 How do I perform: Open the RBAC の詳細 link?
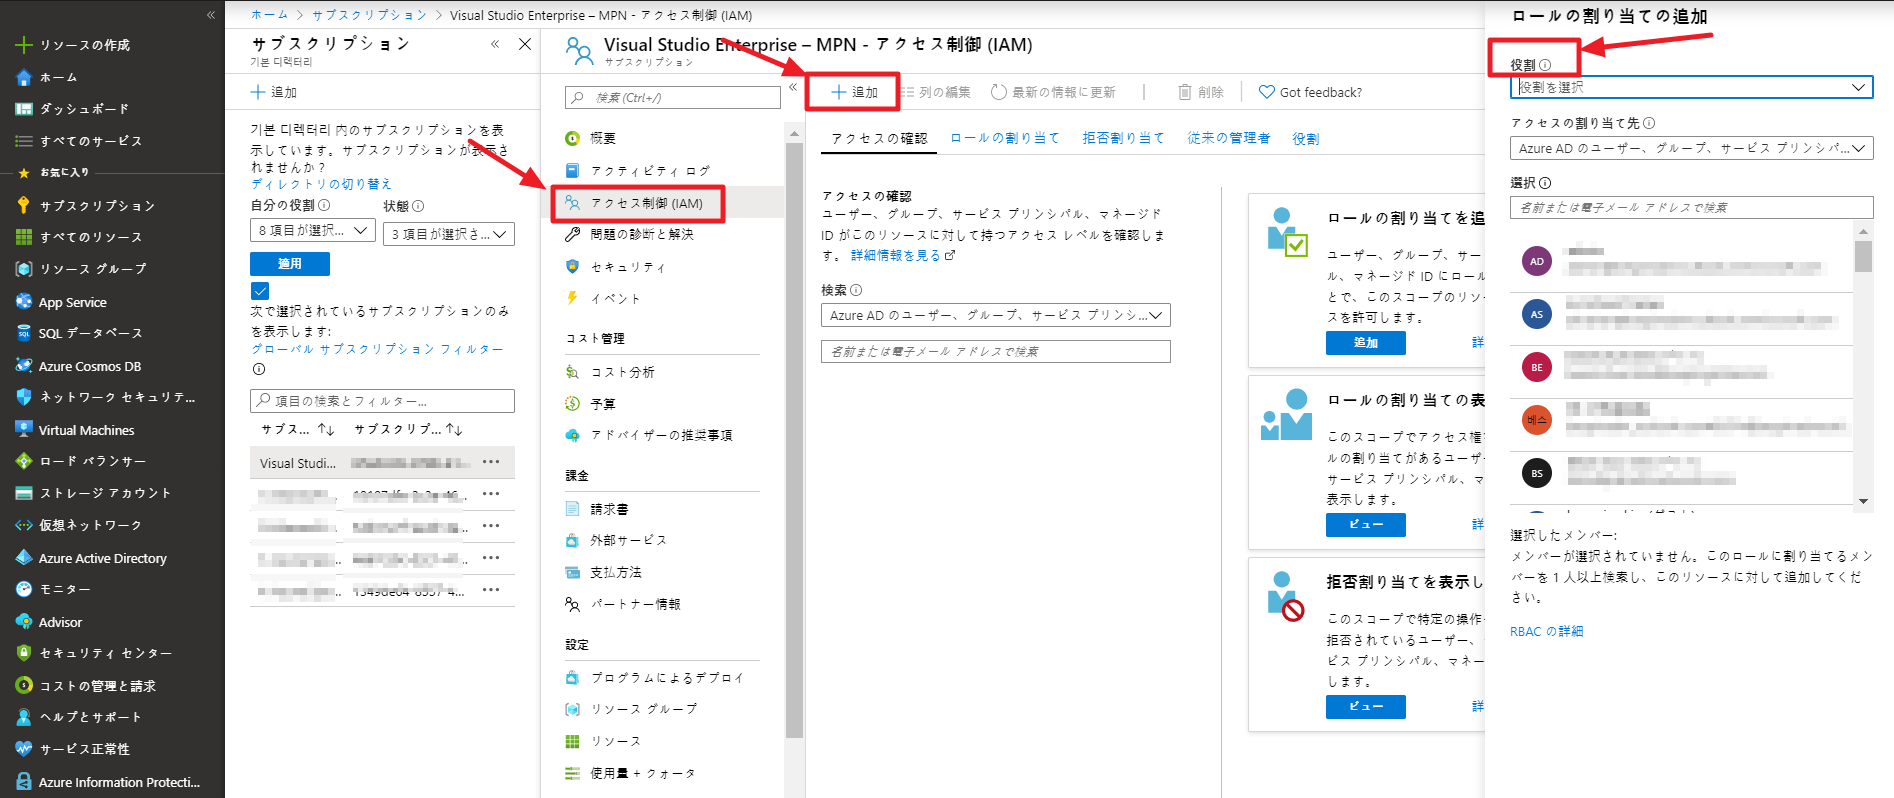pos(1546,631)
